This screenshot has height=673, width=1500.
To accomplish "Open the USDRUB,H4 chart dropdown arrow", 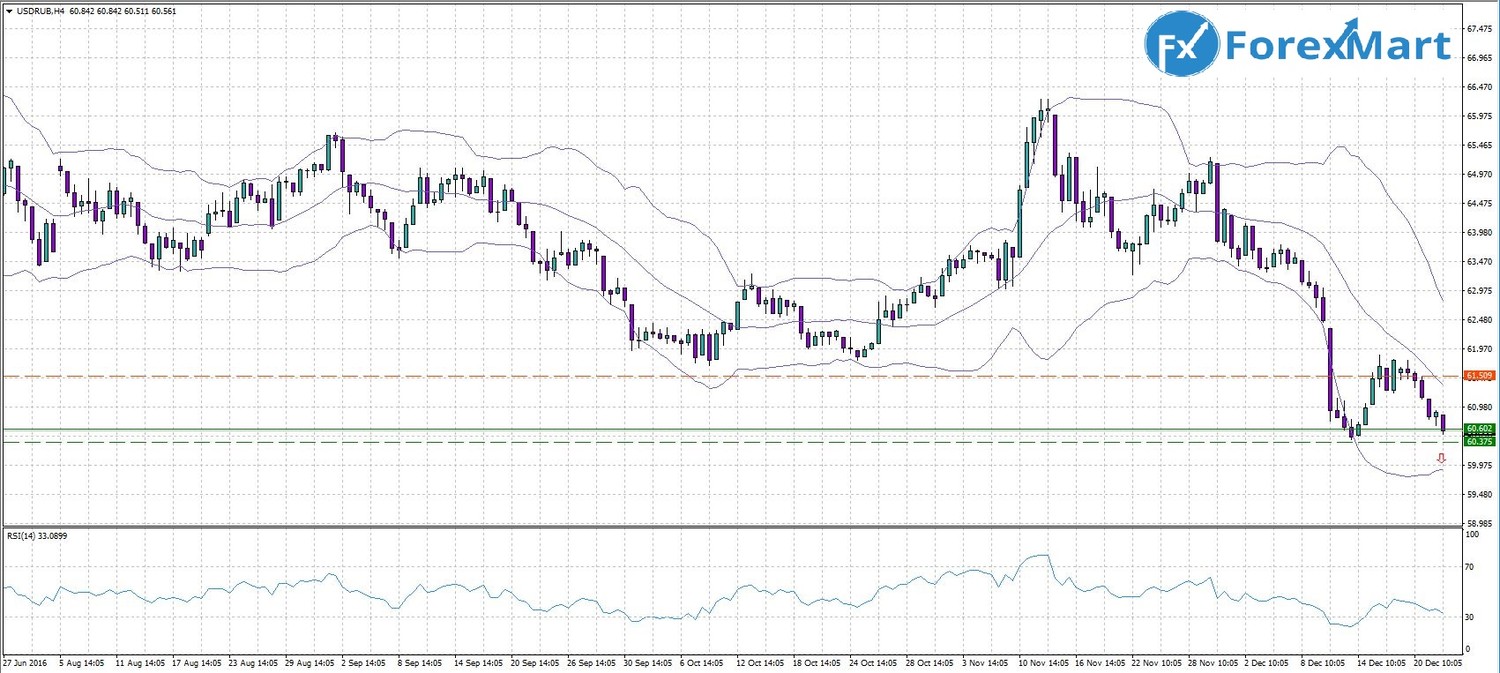I will (7, 11).
